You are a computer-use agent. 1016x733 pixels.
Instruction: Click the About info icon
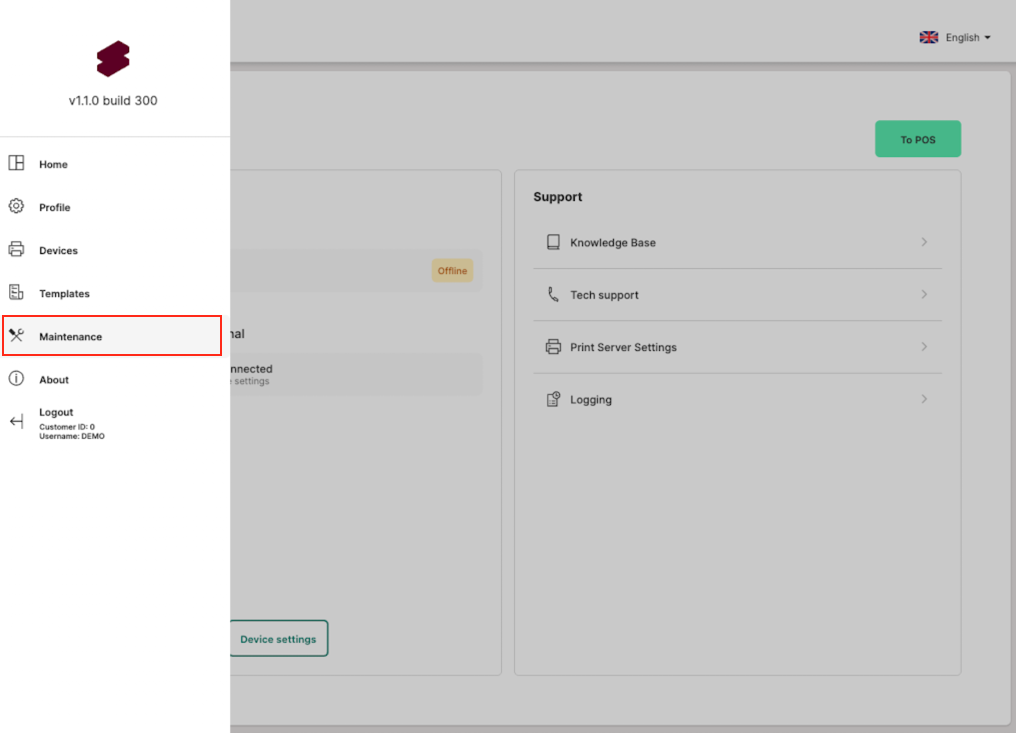tap(16, 378)
